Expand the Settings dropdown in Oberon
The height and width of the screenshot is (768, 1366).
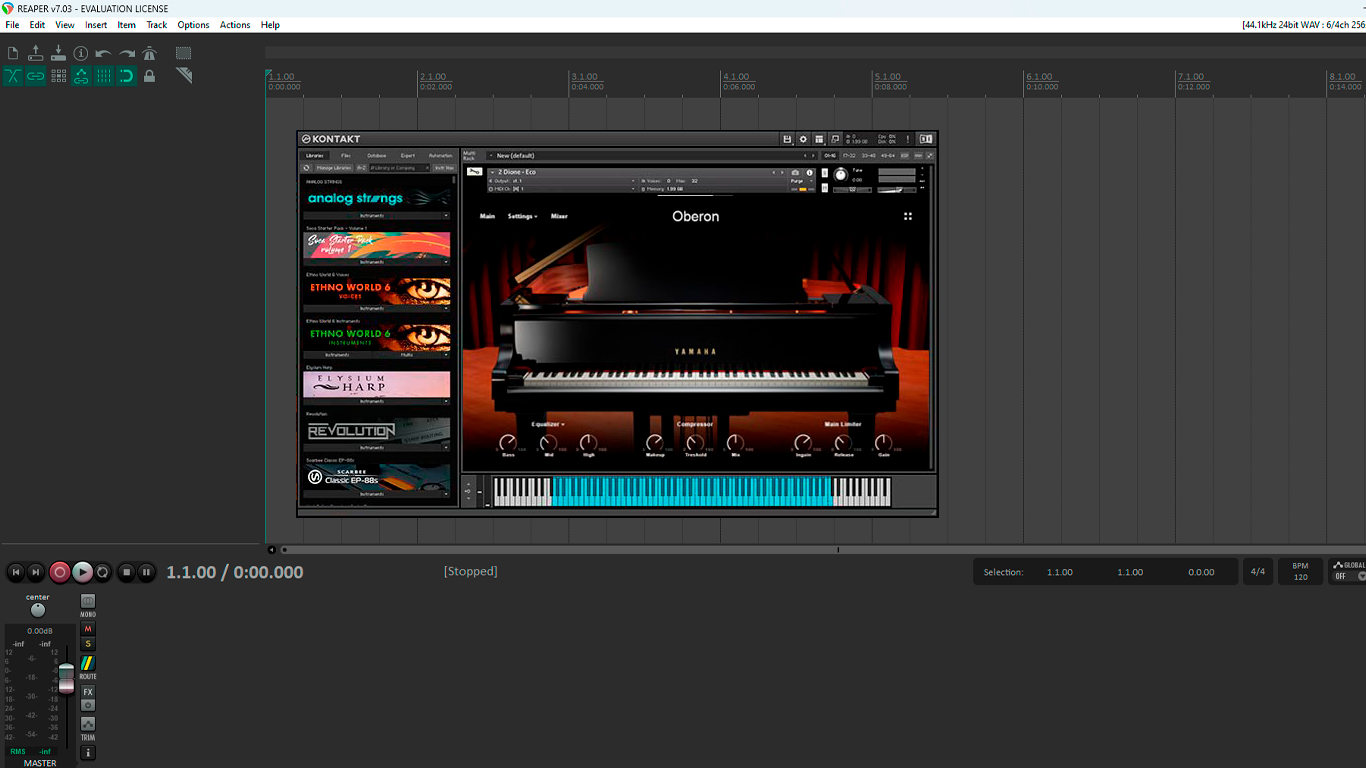pyautogui.click(x=522, y=216)
